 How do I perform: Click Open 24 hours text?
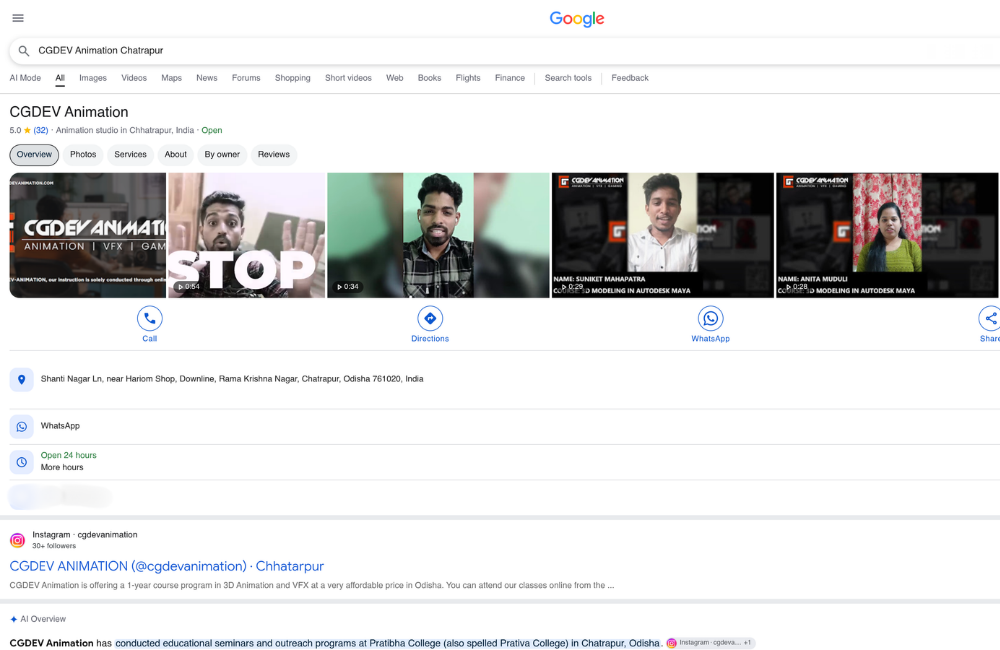68,455
